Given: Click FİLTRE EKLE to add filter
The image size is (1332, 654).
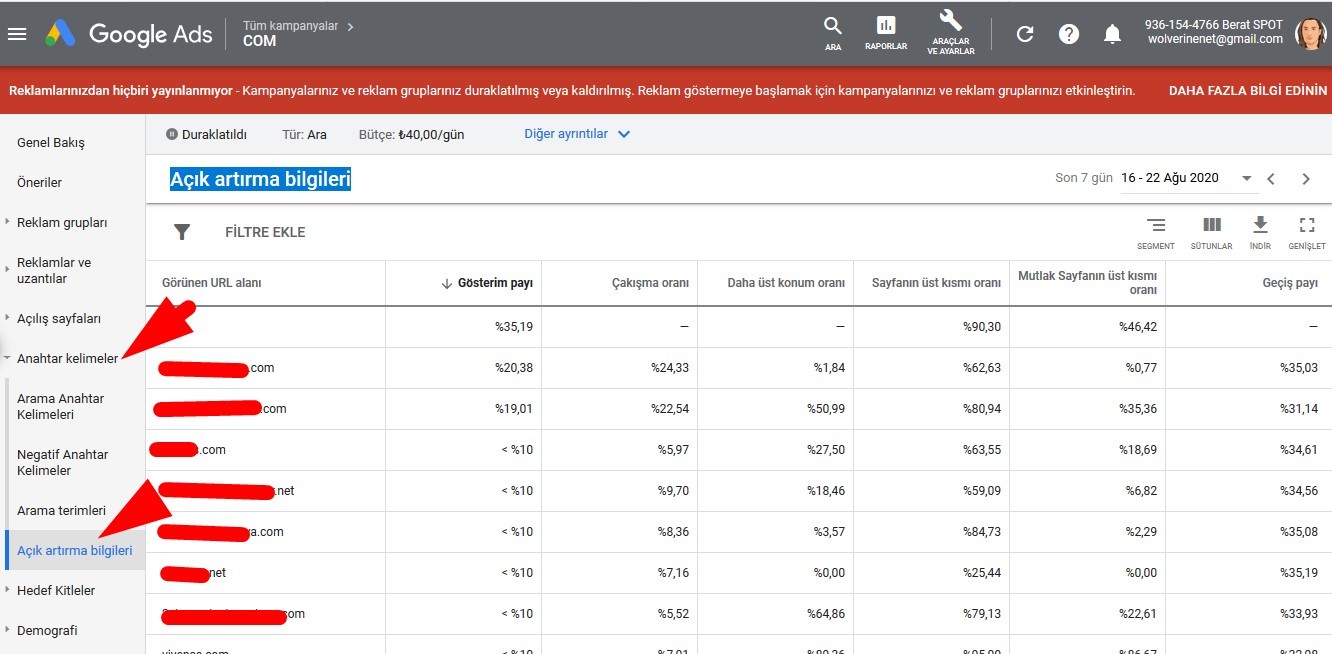Looking at the screenshot, I should 265,232.
